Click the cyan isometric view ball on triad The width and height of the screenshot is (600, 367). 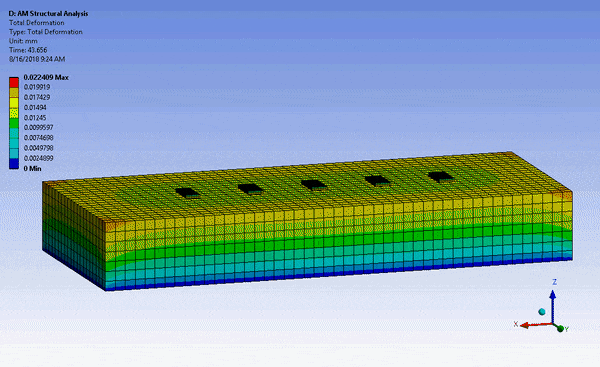point(542,312)
